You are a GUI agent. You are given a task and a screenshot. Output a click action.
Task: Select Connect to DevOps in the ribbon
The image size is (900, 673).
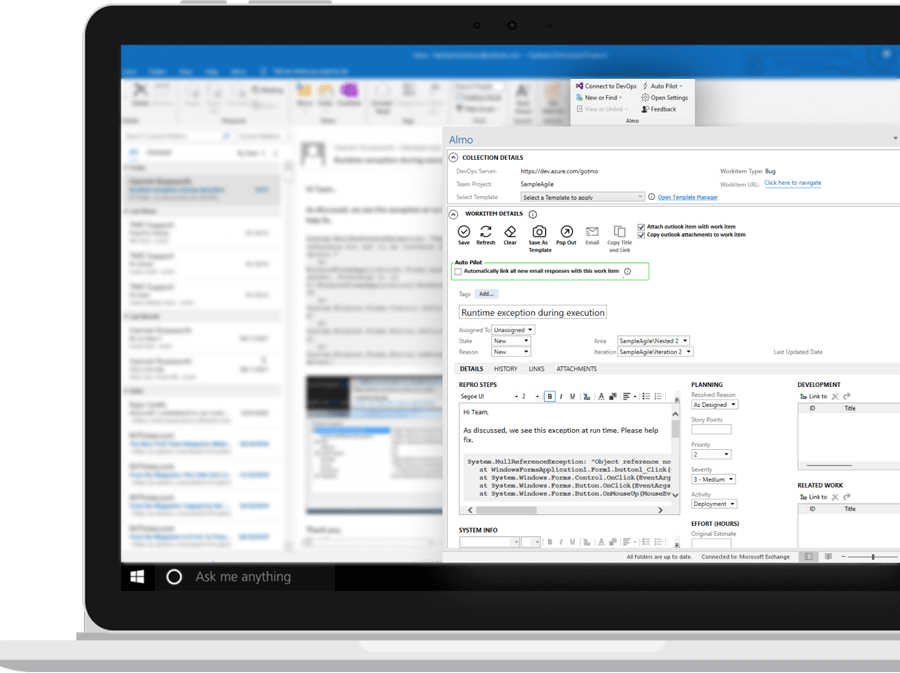610,86
